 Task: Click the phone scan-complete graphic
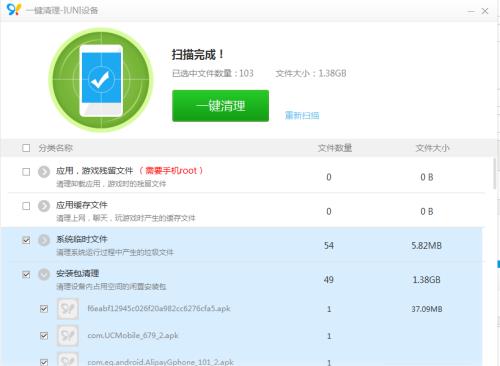(x=101, y=80)
